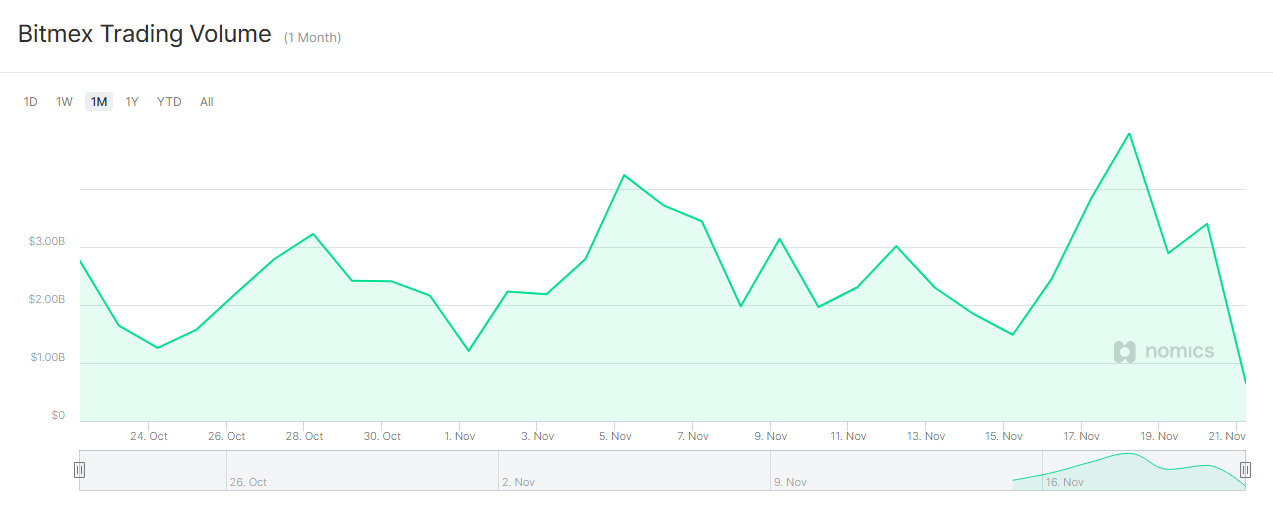Click the chart peak at 5. Nov
This screenshot has width=1273, height=507.
pyautogui.click(x=624, y=175)
